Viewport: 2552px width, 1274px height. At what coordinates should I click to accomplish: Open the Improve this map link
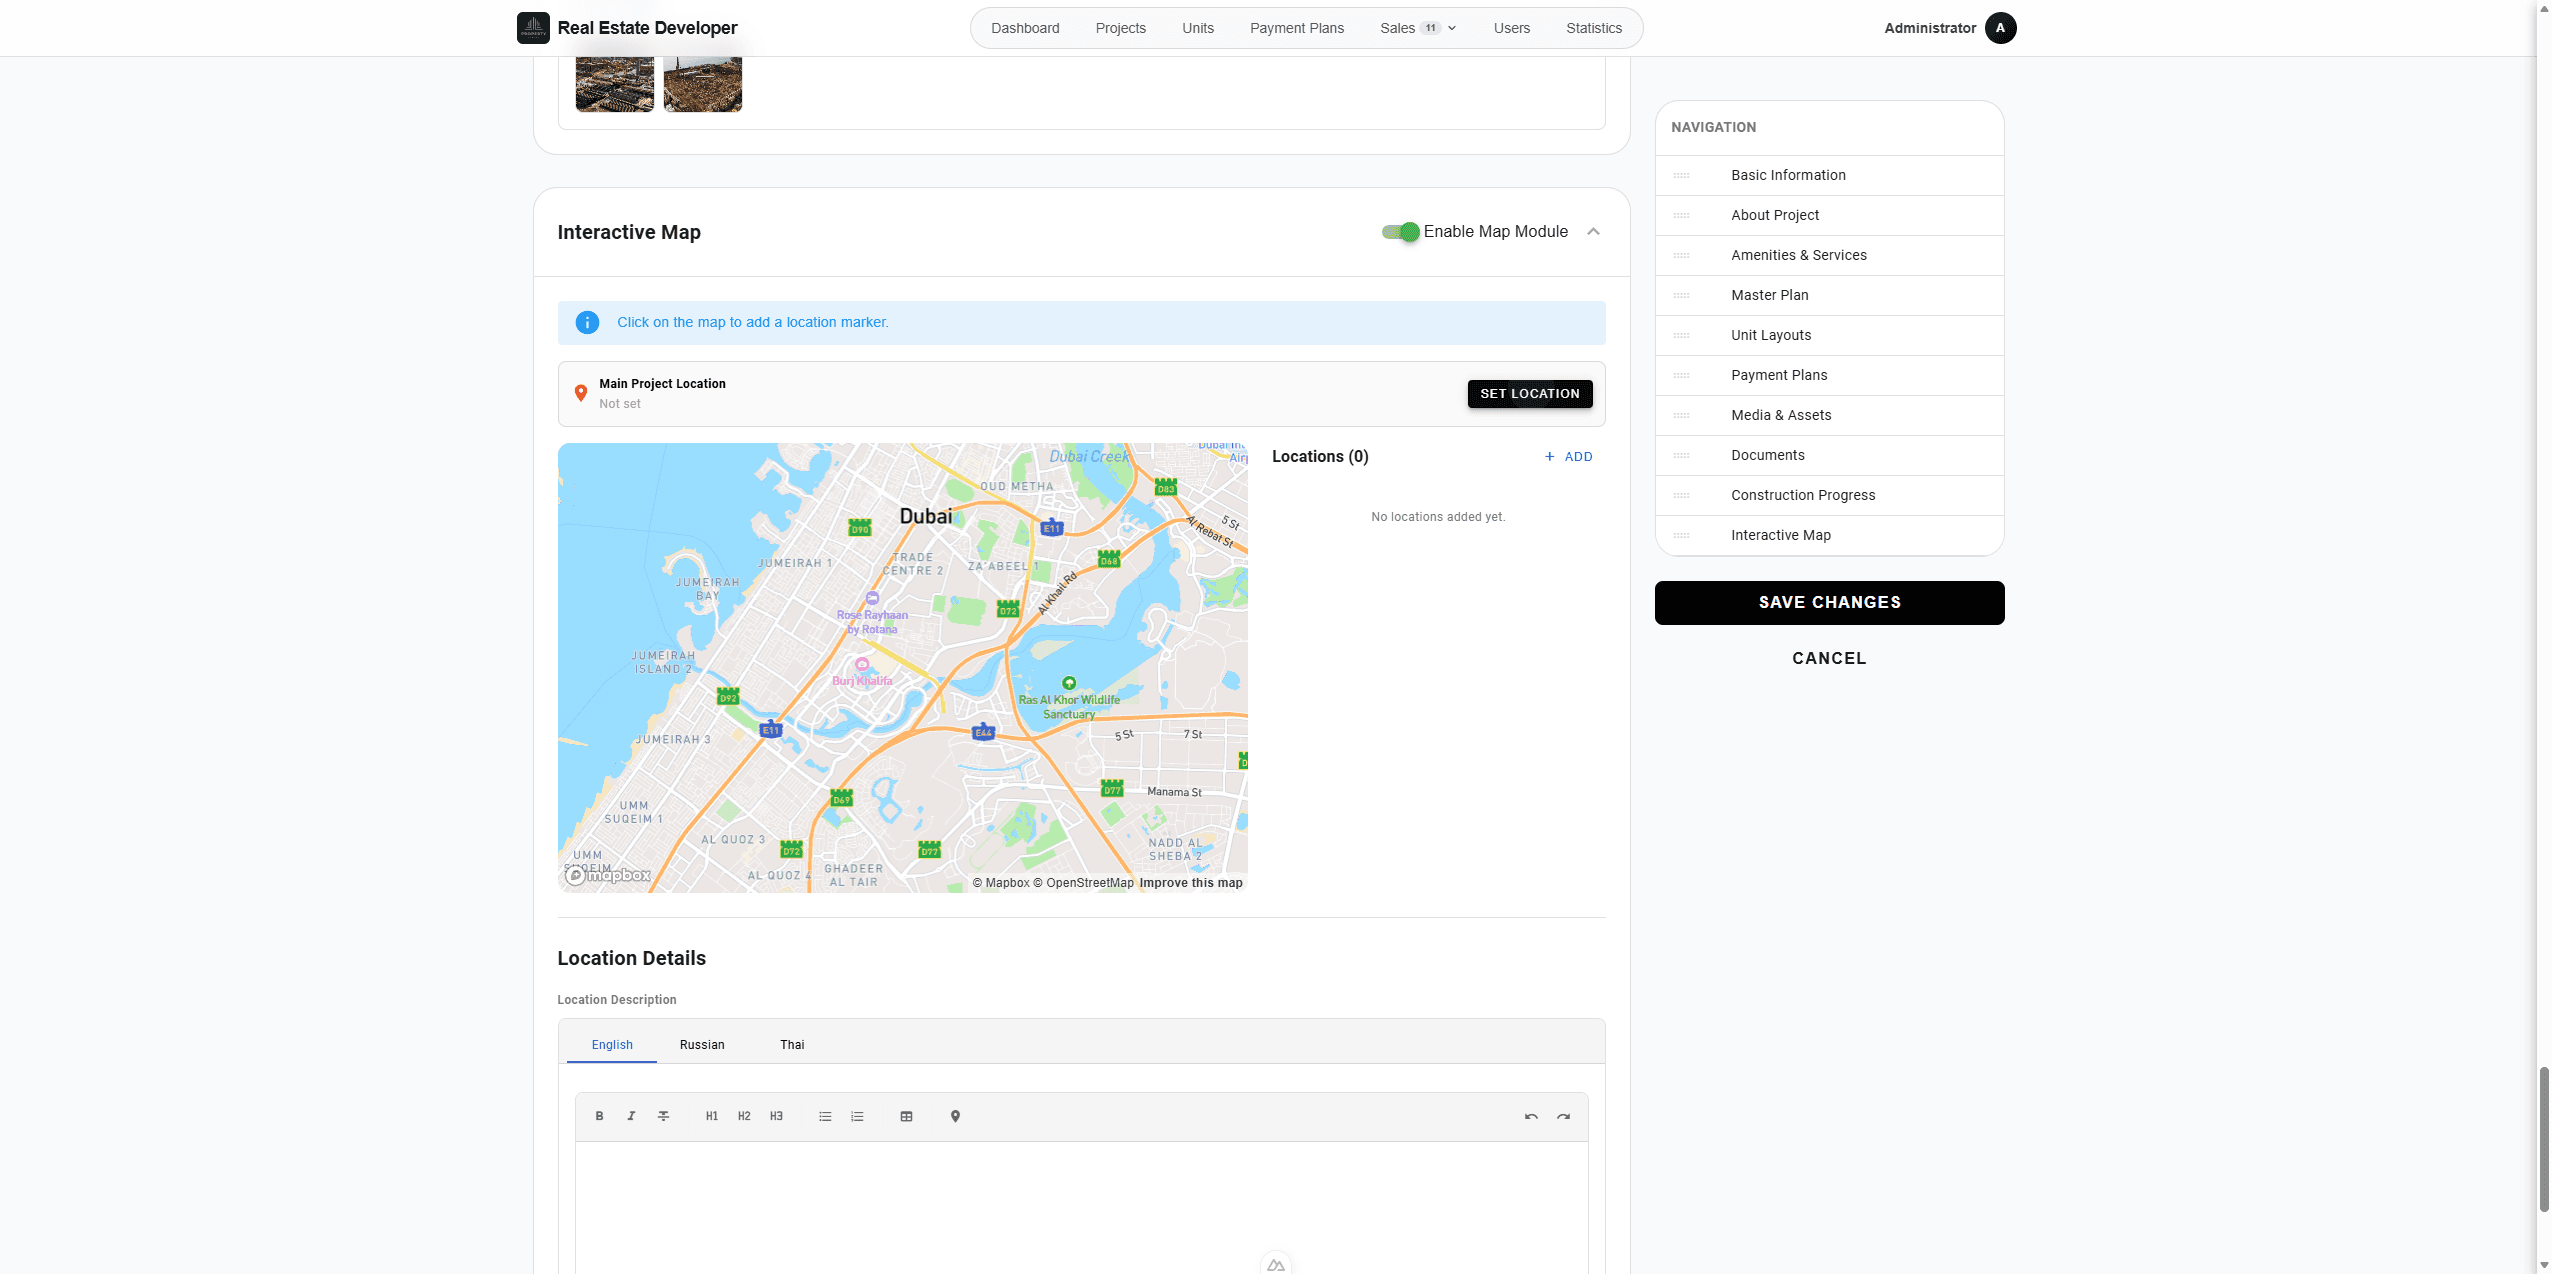click(1191, 883)
